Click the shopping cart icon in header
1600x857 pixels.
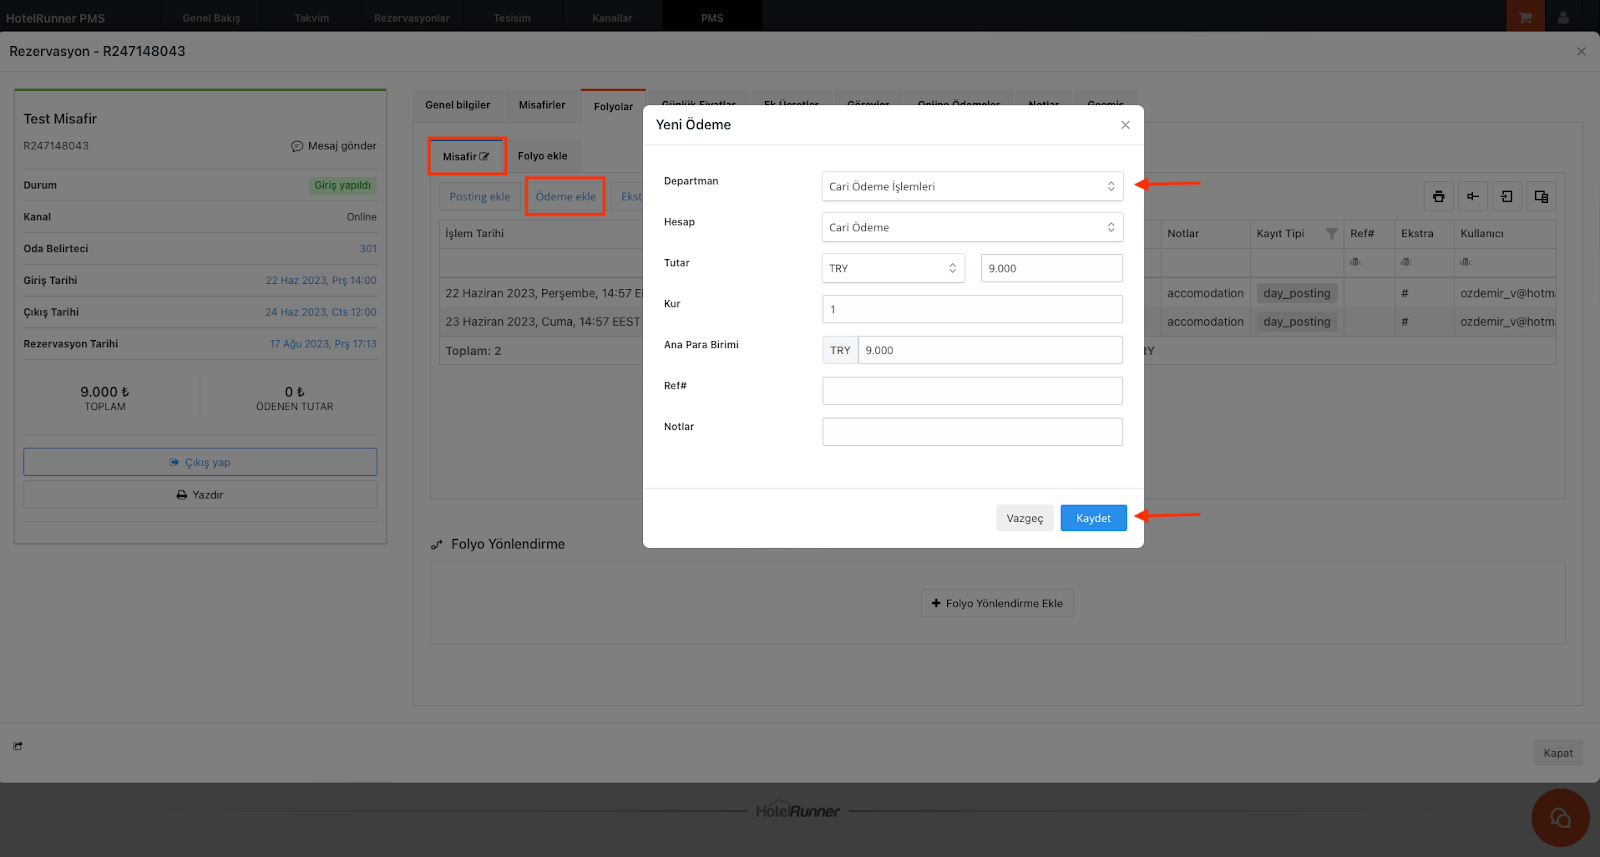(1525, 17)
